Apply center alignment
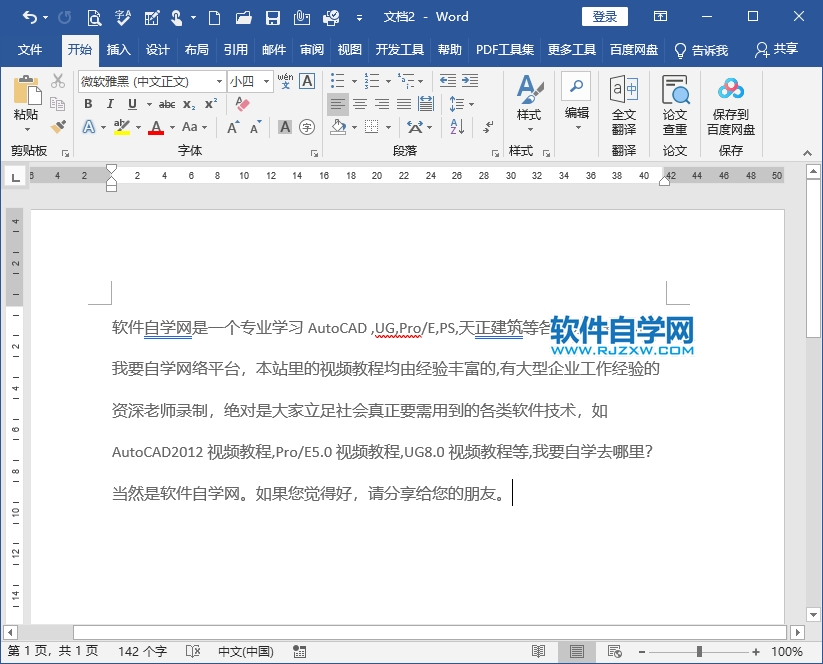This screenshot has width=823, height=664. tap(360, 105)
